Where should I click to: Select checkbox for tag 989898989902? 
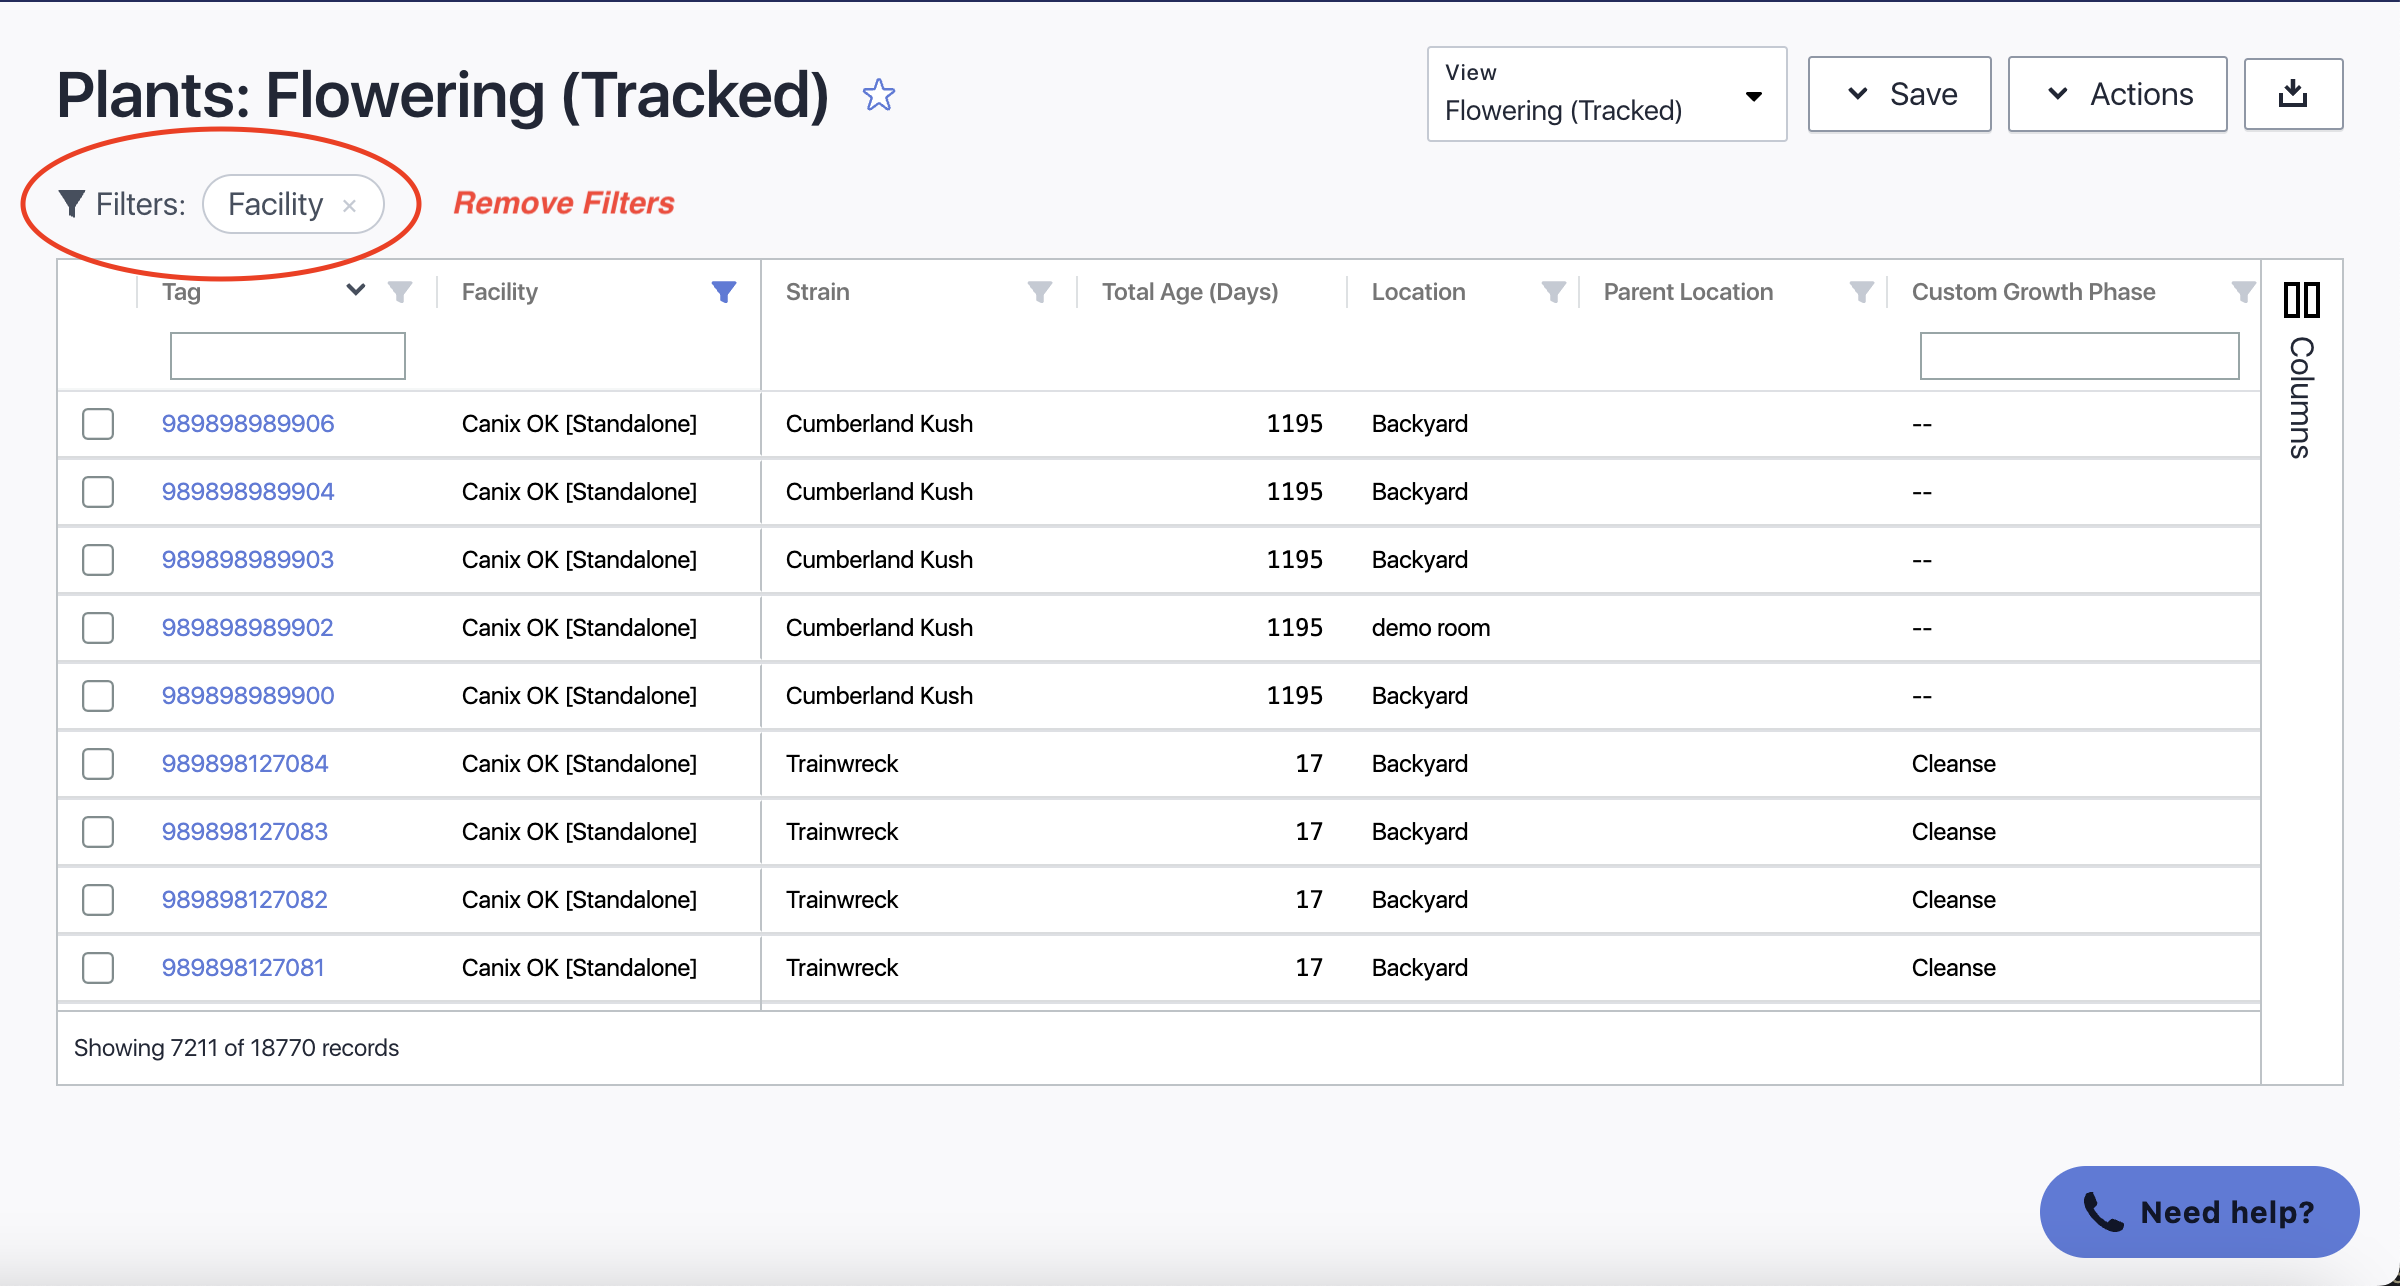[98, 628]
